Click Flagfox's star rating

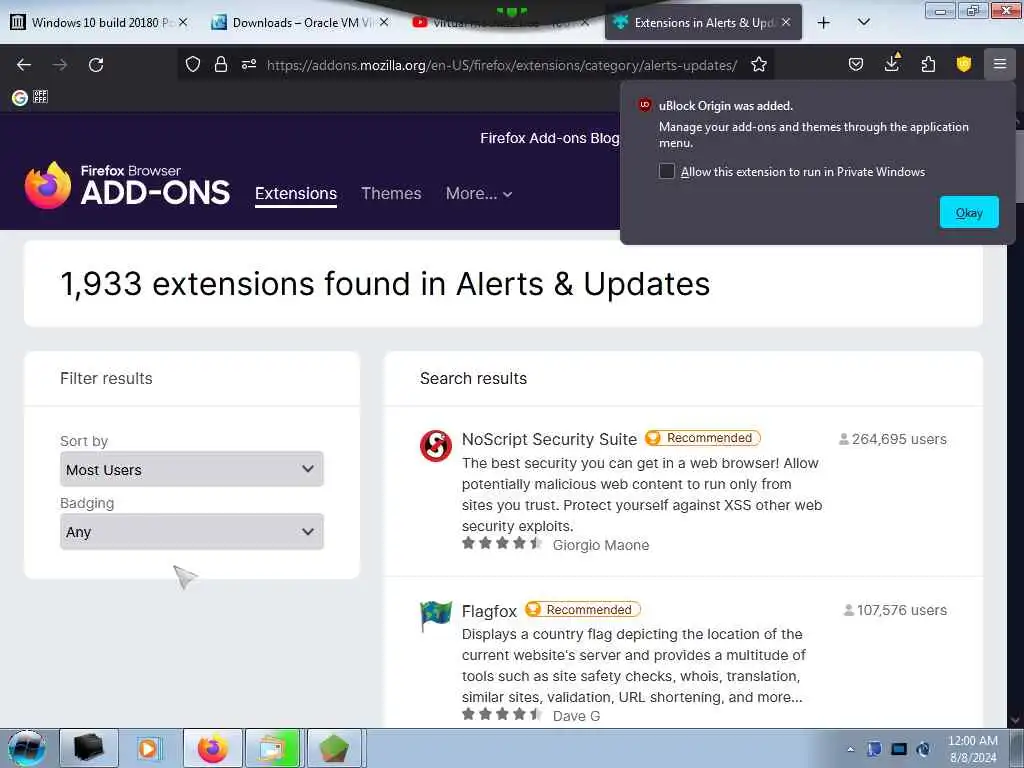(x=502, y=714)
